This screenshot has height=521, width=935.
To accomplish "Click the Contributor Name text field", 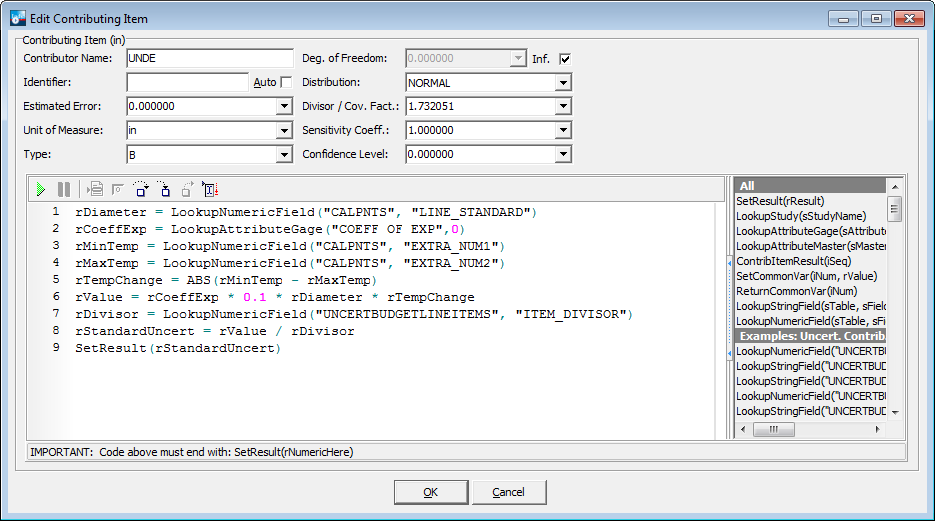I will point(195,59).
